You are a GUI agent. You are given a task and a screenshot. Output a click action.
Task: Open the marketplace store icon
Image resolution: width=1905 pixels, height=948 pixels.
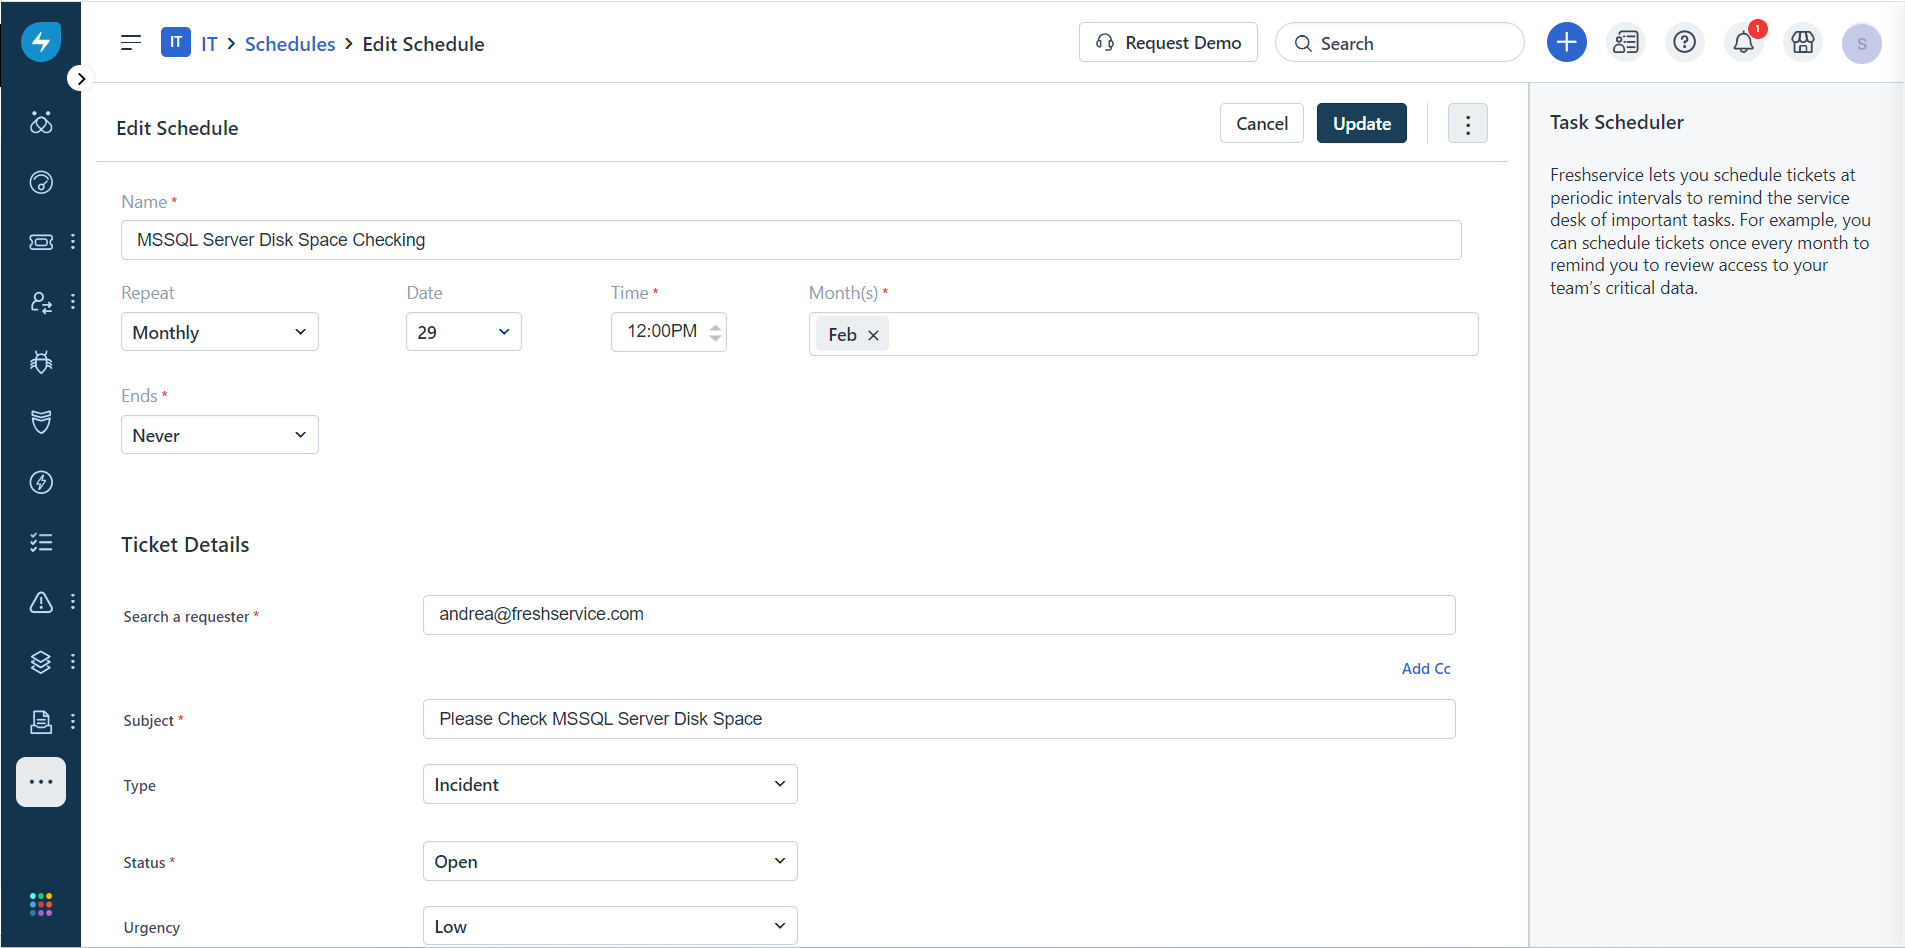pyautogui.click(x=1802, y=43)
